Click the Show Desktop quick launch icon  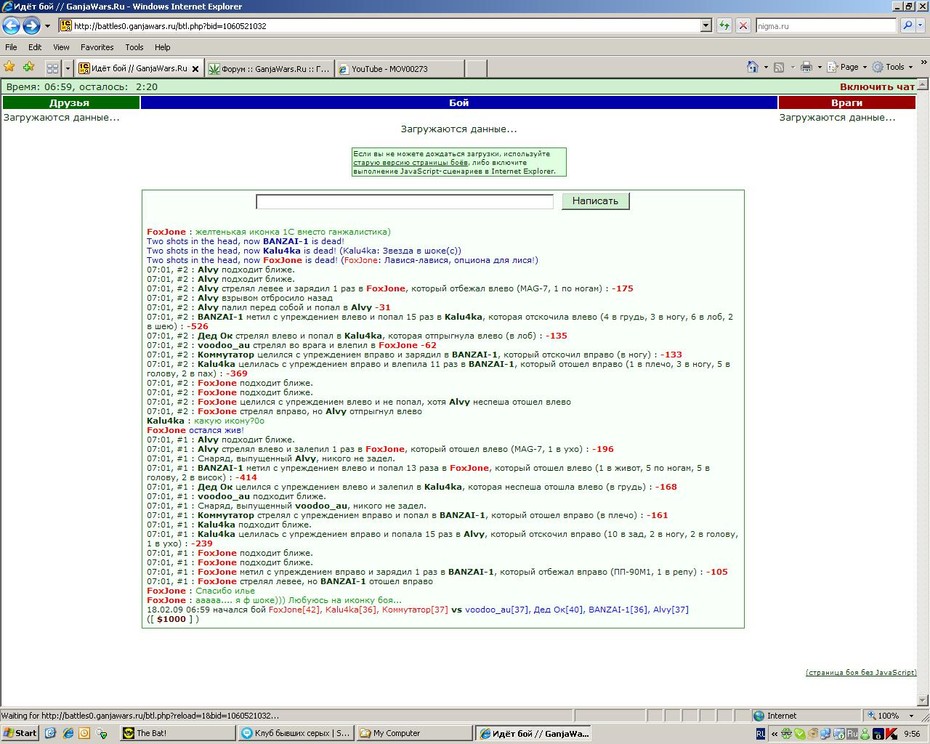pos(50,733)
